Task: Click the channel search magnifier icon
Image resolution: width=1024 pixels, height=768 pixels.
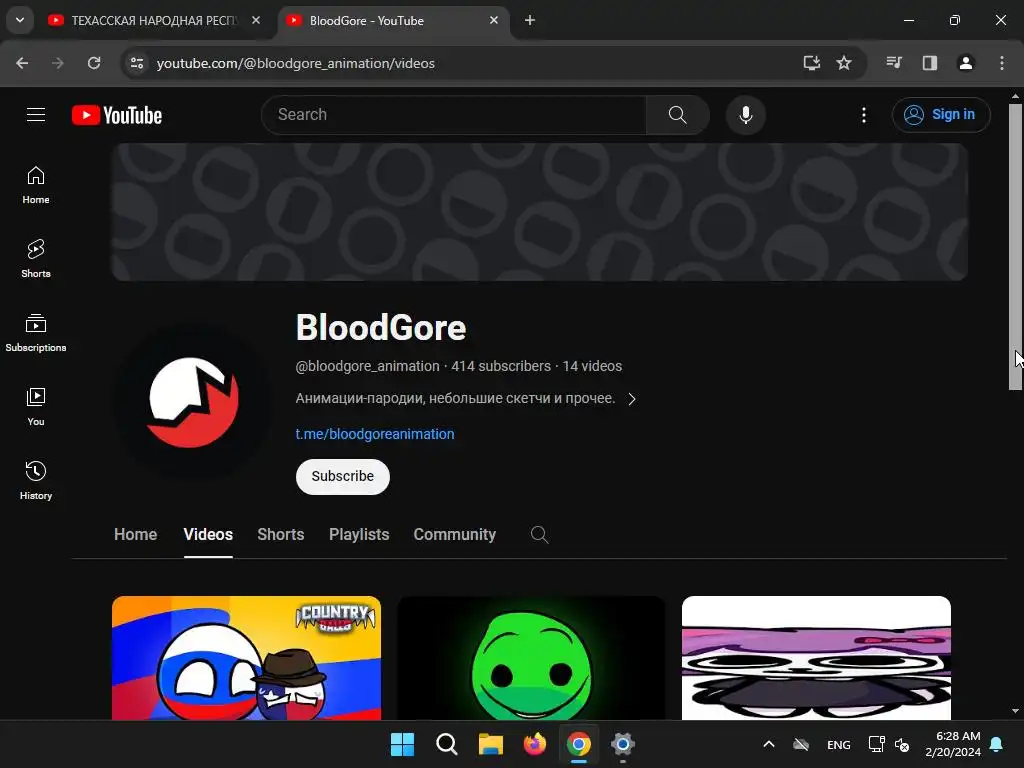Action: [x=539, y=535]
